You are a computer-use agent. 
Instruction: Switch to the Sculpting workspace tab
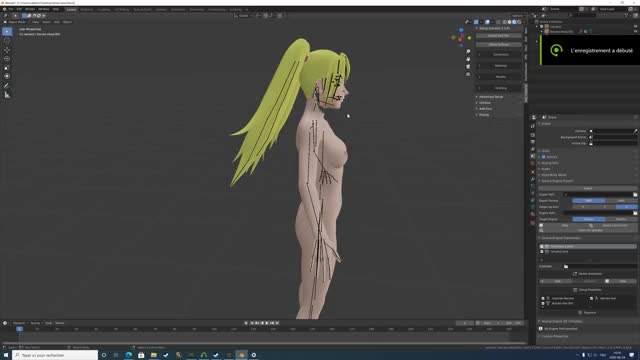point(104,9)
